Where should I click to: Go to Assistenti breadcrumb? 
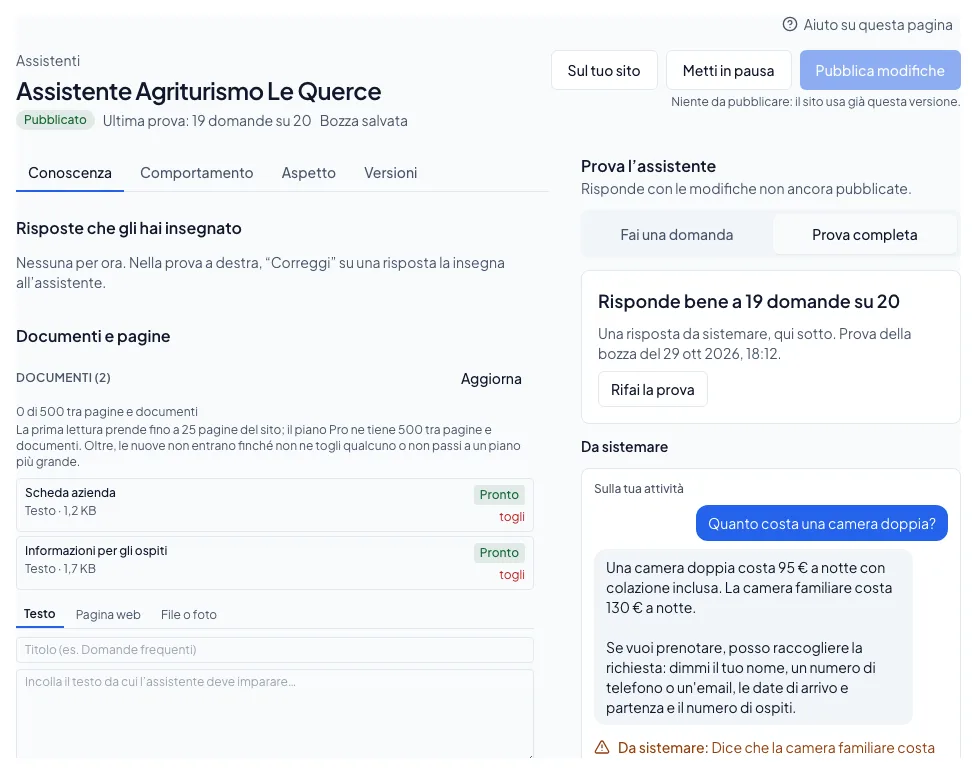(48, 60)
